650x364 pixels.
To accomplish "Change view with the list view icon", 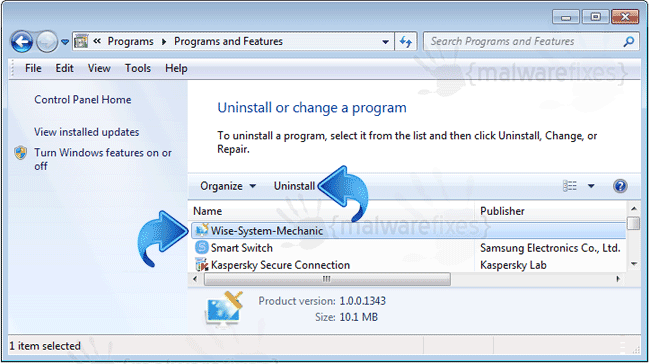I will click(570, 186).
